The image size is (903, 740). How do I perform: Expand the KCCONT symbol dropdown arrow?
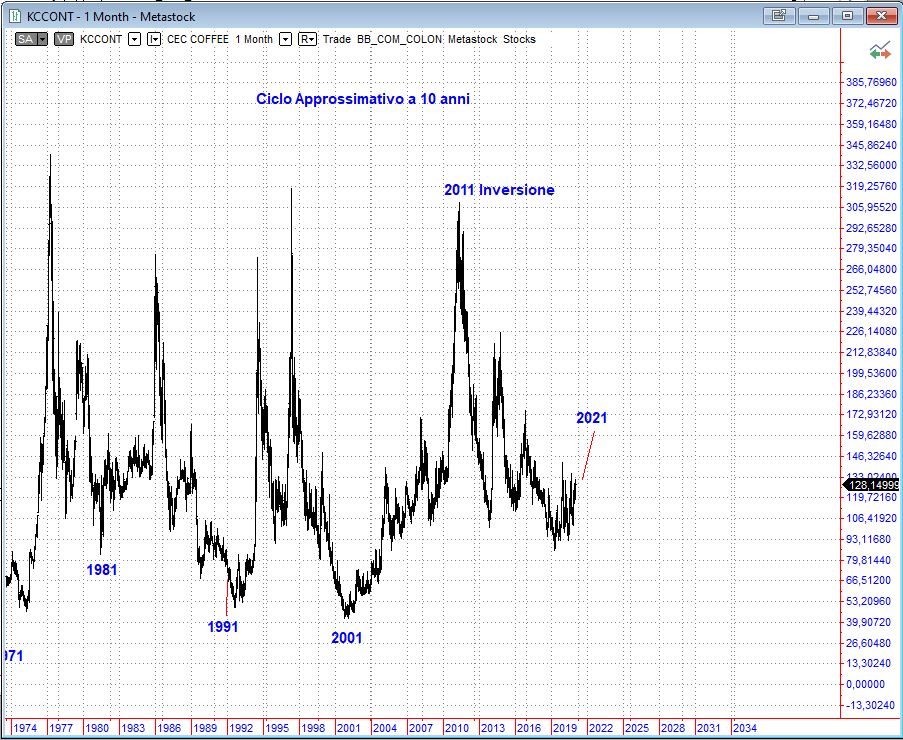click(134, 39)
